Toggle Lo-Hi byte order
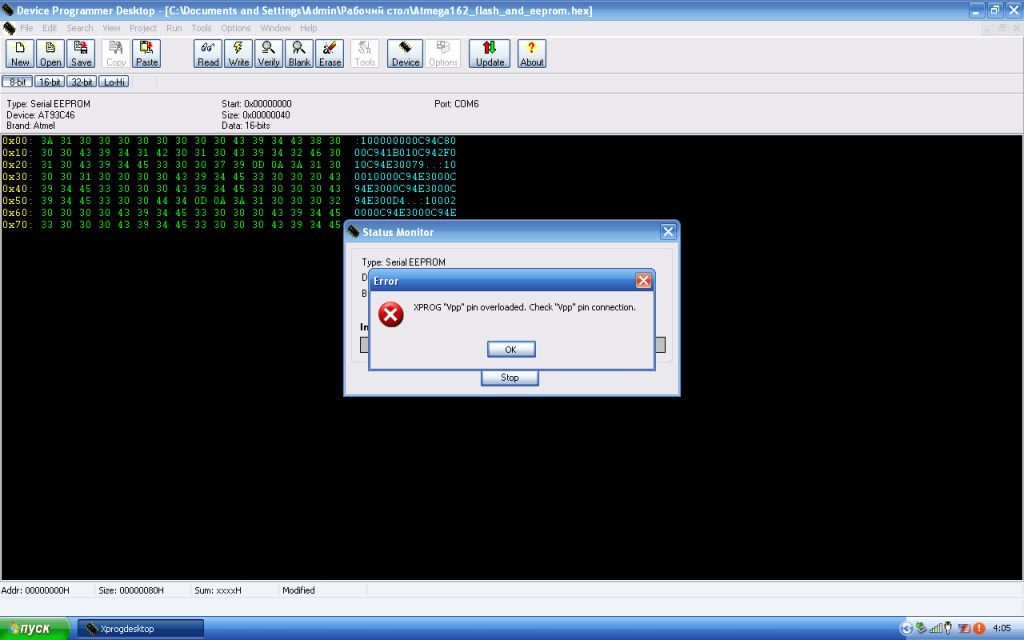The image size is (1024, 640). (x=114, y=82)
